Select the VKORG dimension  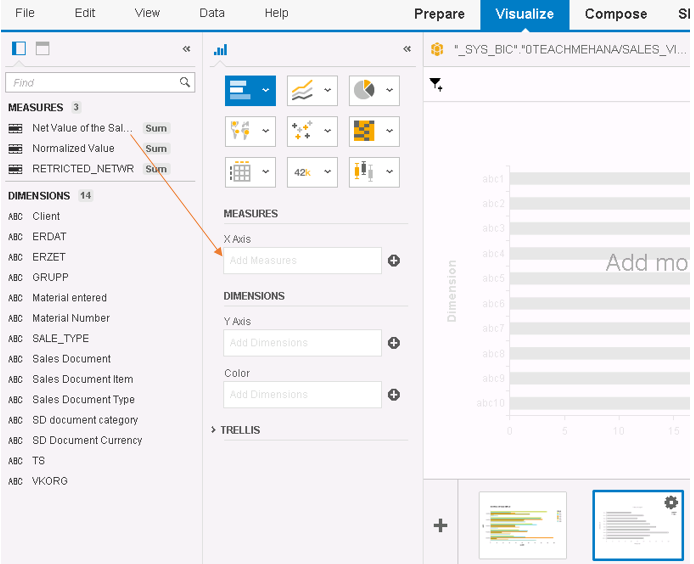coord(50,481)
